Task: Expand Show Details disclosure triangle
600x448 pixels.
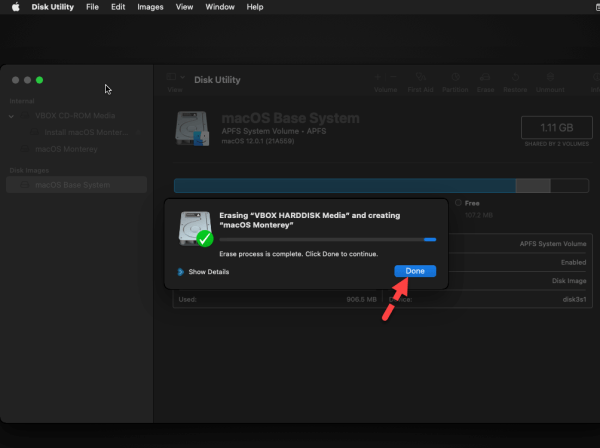Action: click(181, 272)
